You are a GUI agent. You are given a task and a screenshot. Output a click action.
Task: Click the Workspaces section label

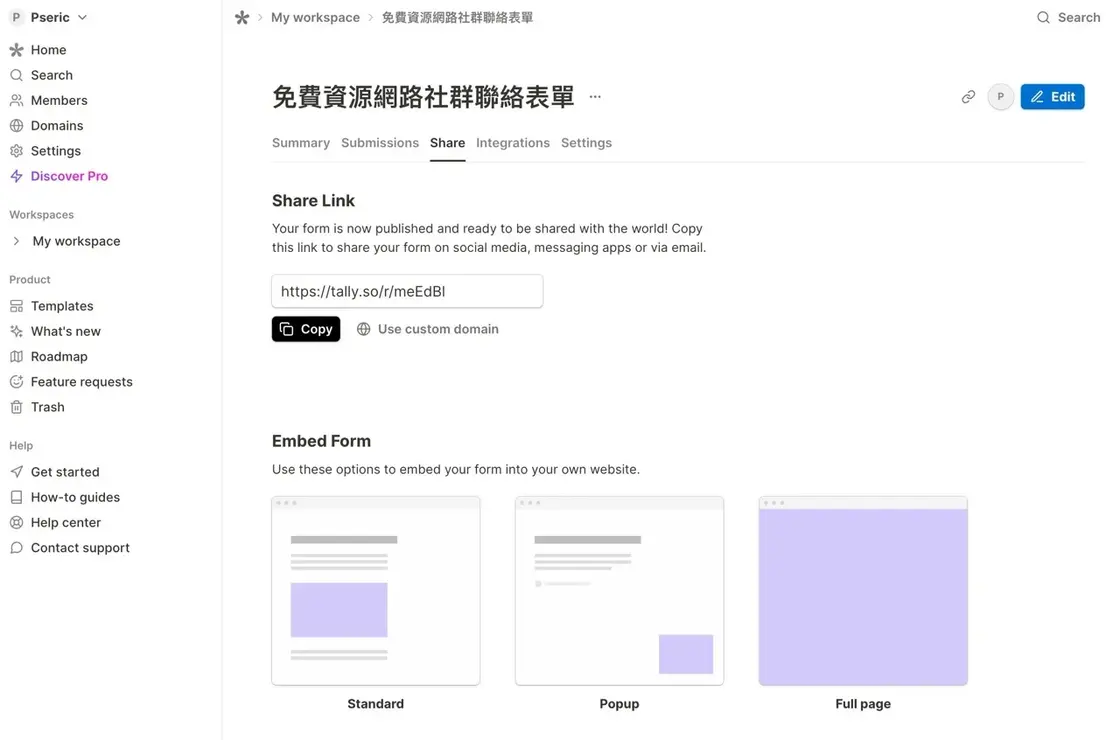pos(41,215)
